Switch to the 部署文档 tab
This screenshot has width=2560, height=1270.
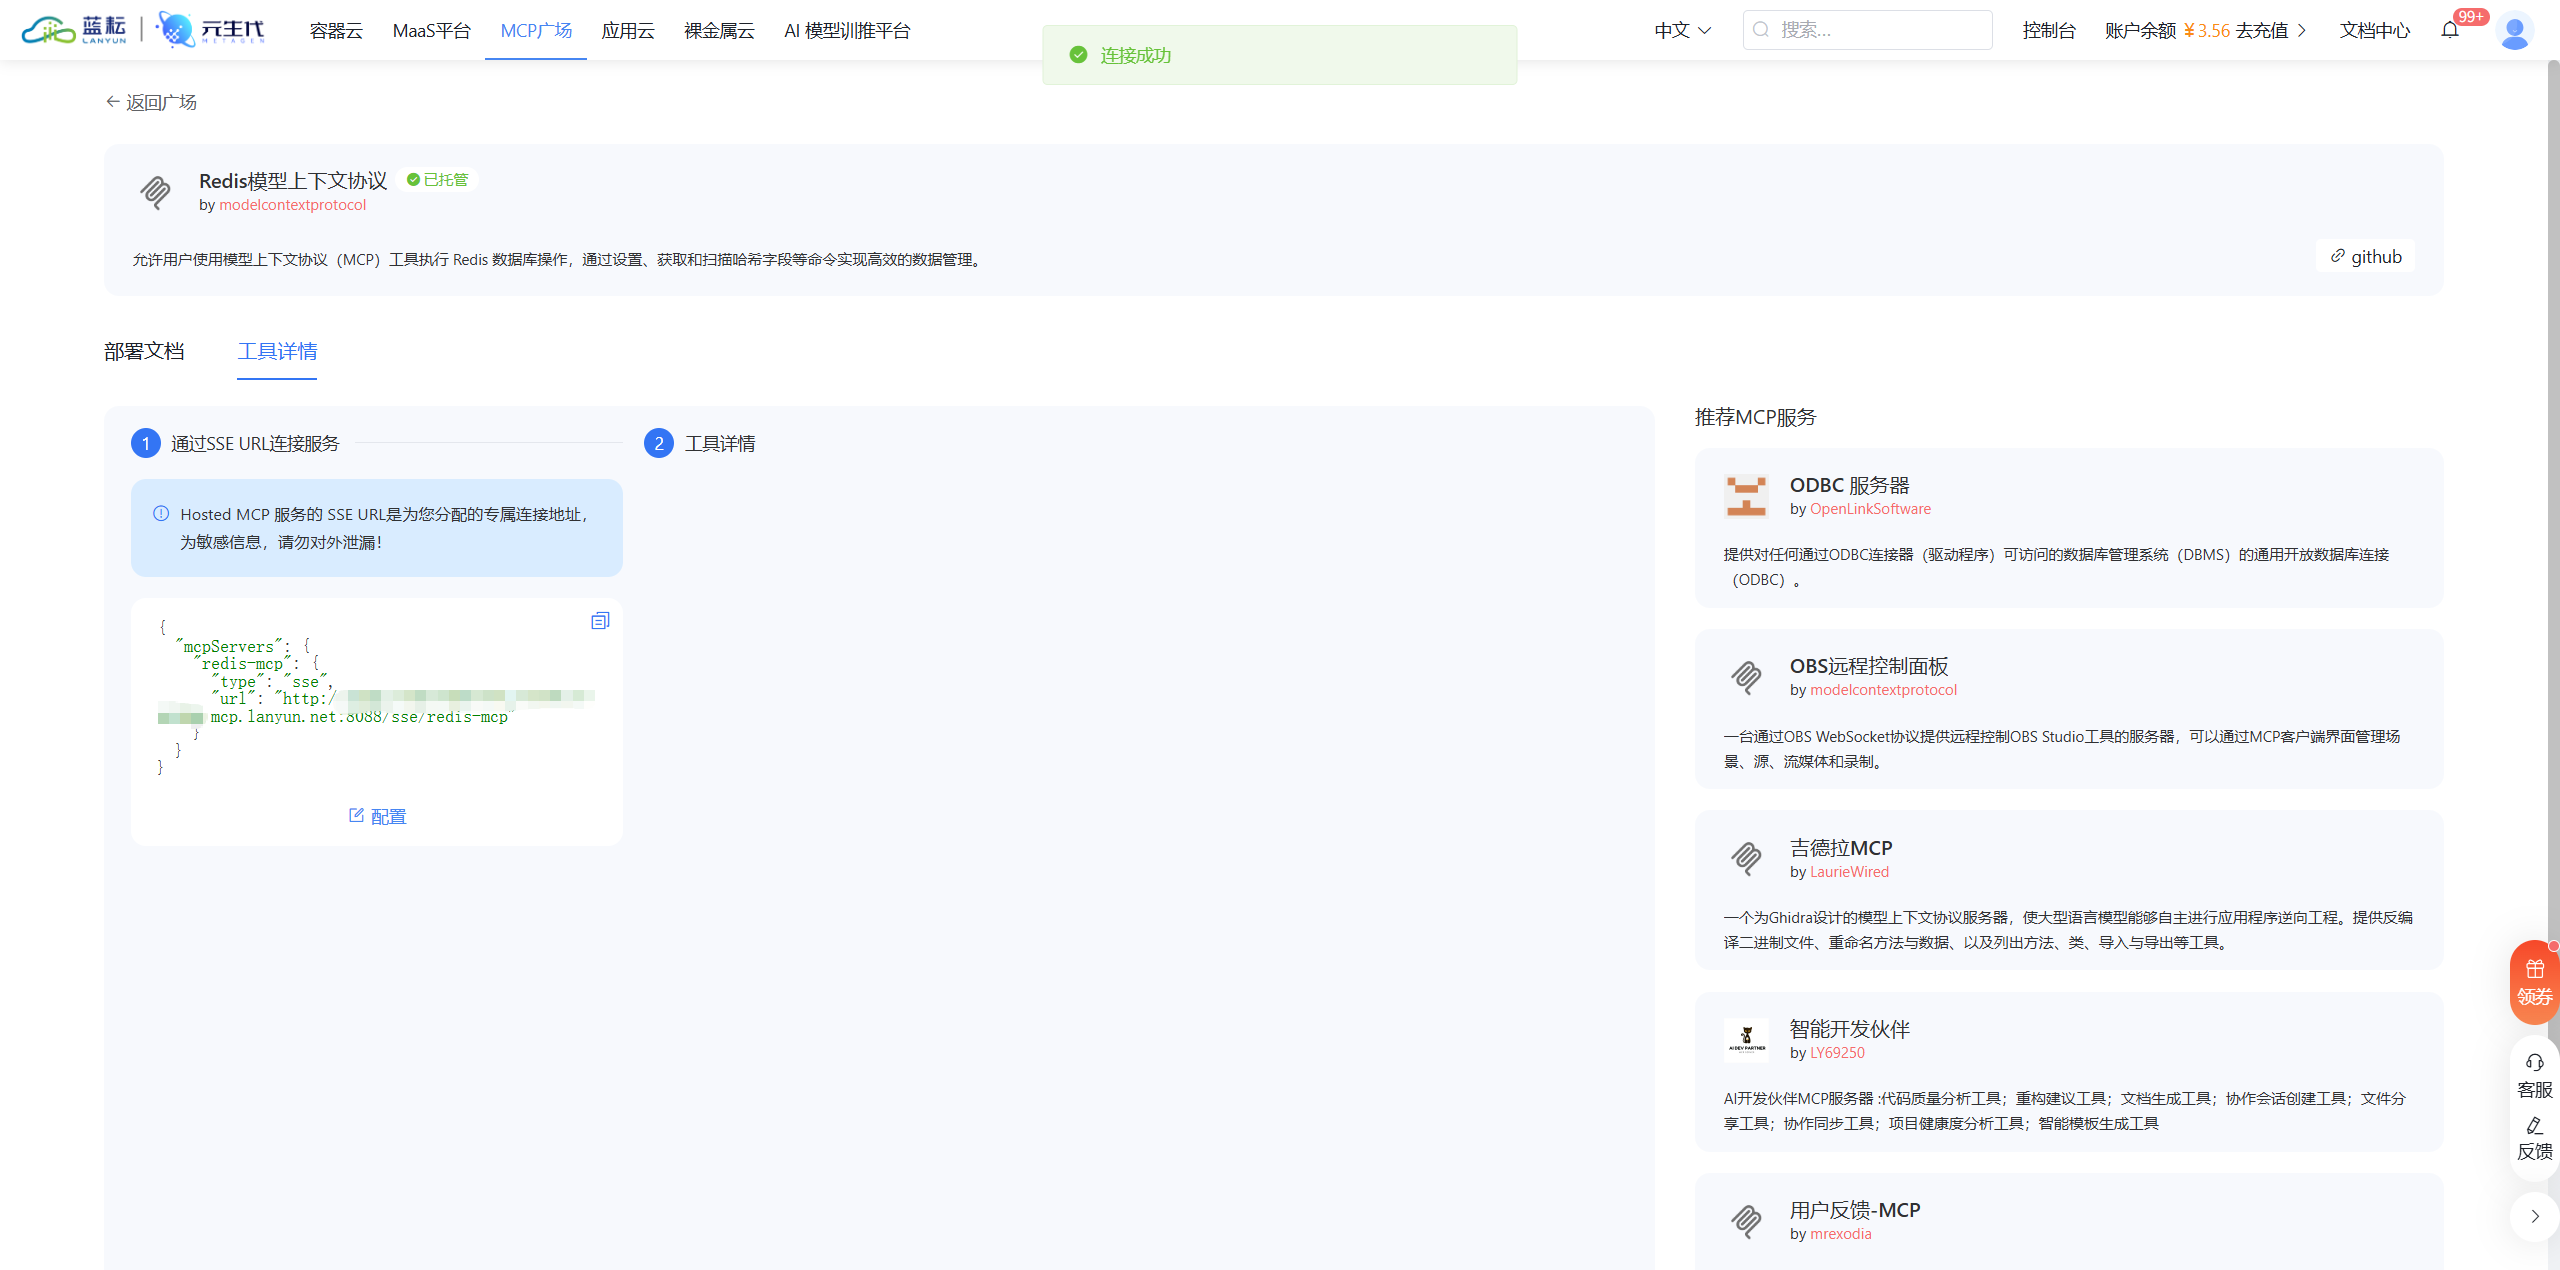click(144, 351)
